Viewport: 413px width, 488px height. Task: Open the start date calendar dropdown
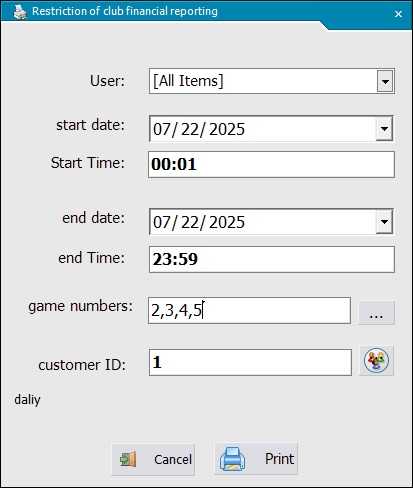[x=384, y=128]
